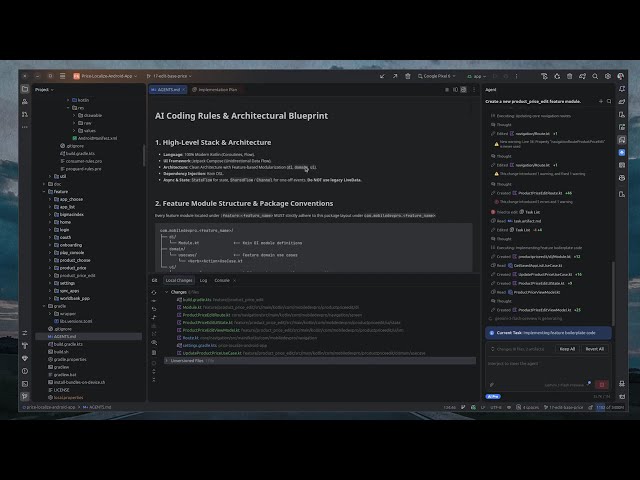
Task: Open navigation/Route.kt link in first Edited entry
Action: [x=533, y=133]
